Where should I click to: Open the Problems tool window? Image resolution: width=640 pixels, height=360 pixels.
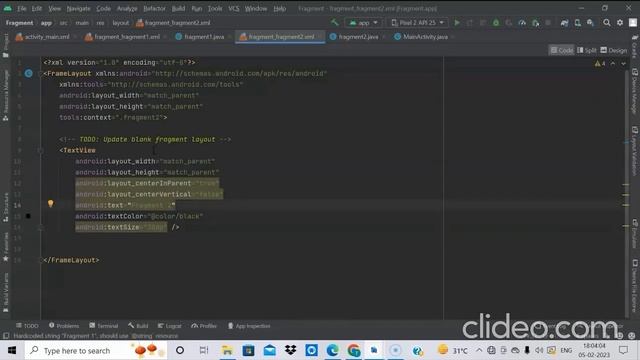(x=64, y=326)
